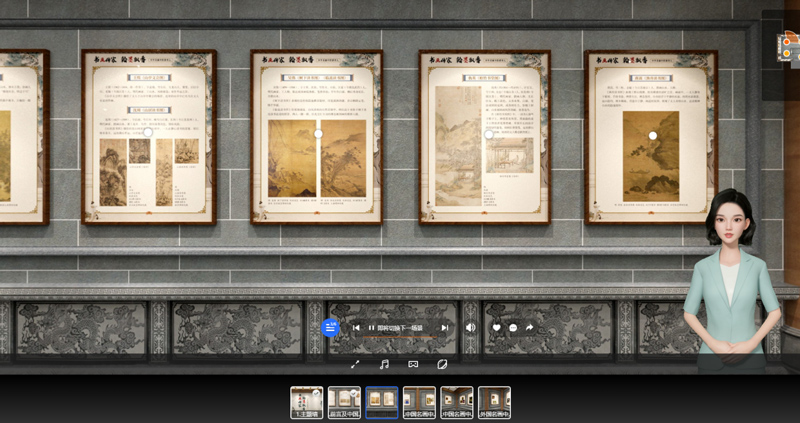
Task: Open the '中国名画中' thumbnail beside the current scene
Action: (419, 403)
